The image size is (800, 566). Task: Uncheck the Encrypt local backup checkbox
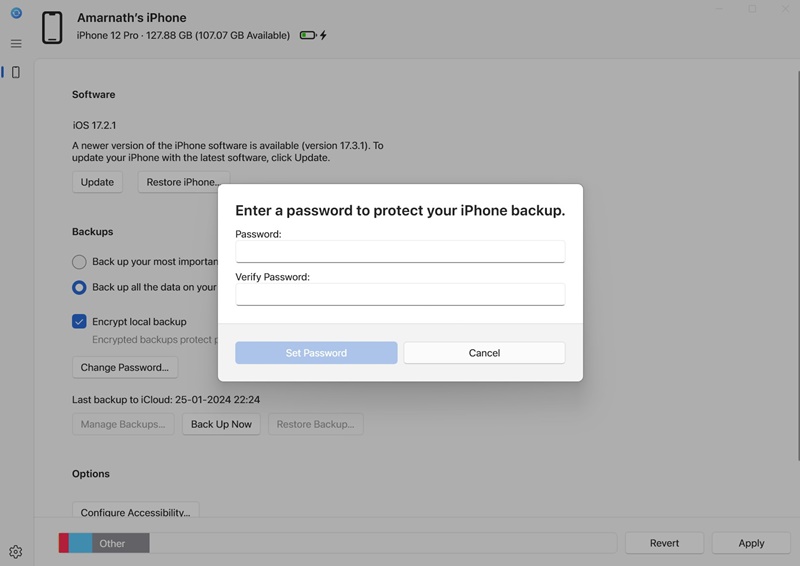tap(79, 322)
